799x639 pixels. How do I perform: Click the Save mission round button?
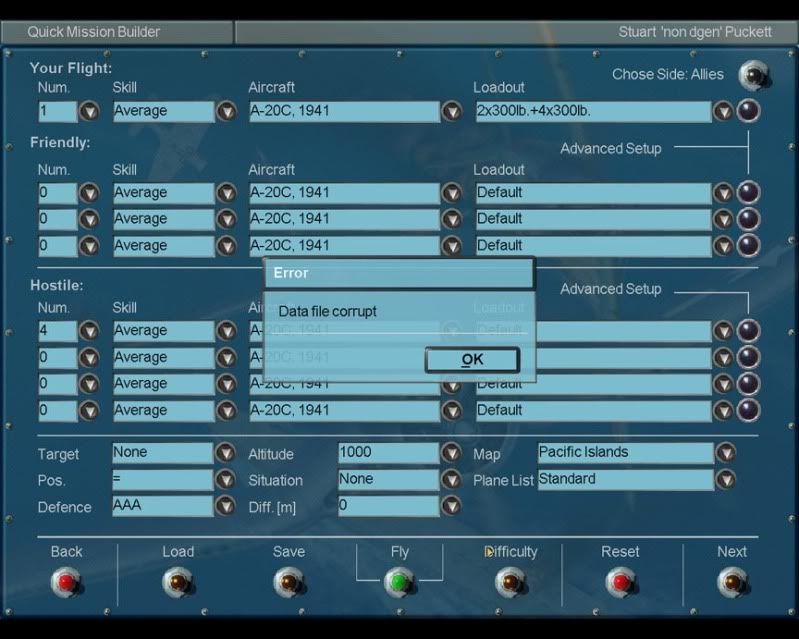tap(288, 582)
